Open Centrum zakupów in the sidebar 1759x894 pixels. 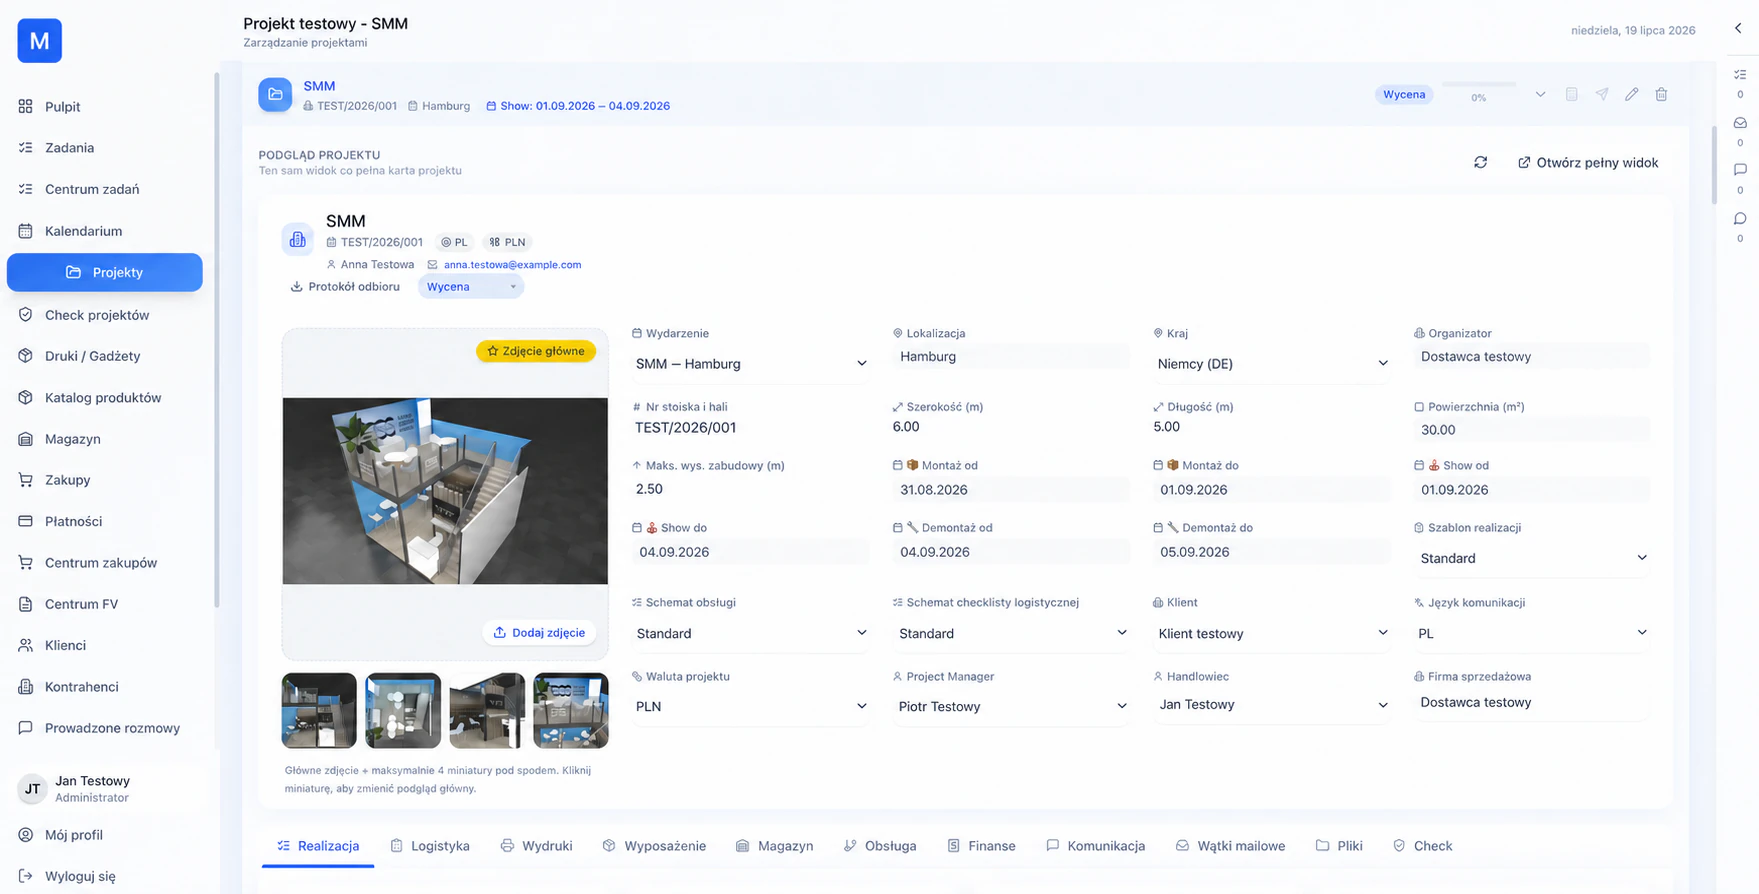coord(107,562)
